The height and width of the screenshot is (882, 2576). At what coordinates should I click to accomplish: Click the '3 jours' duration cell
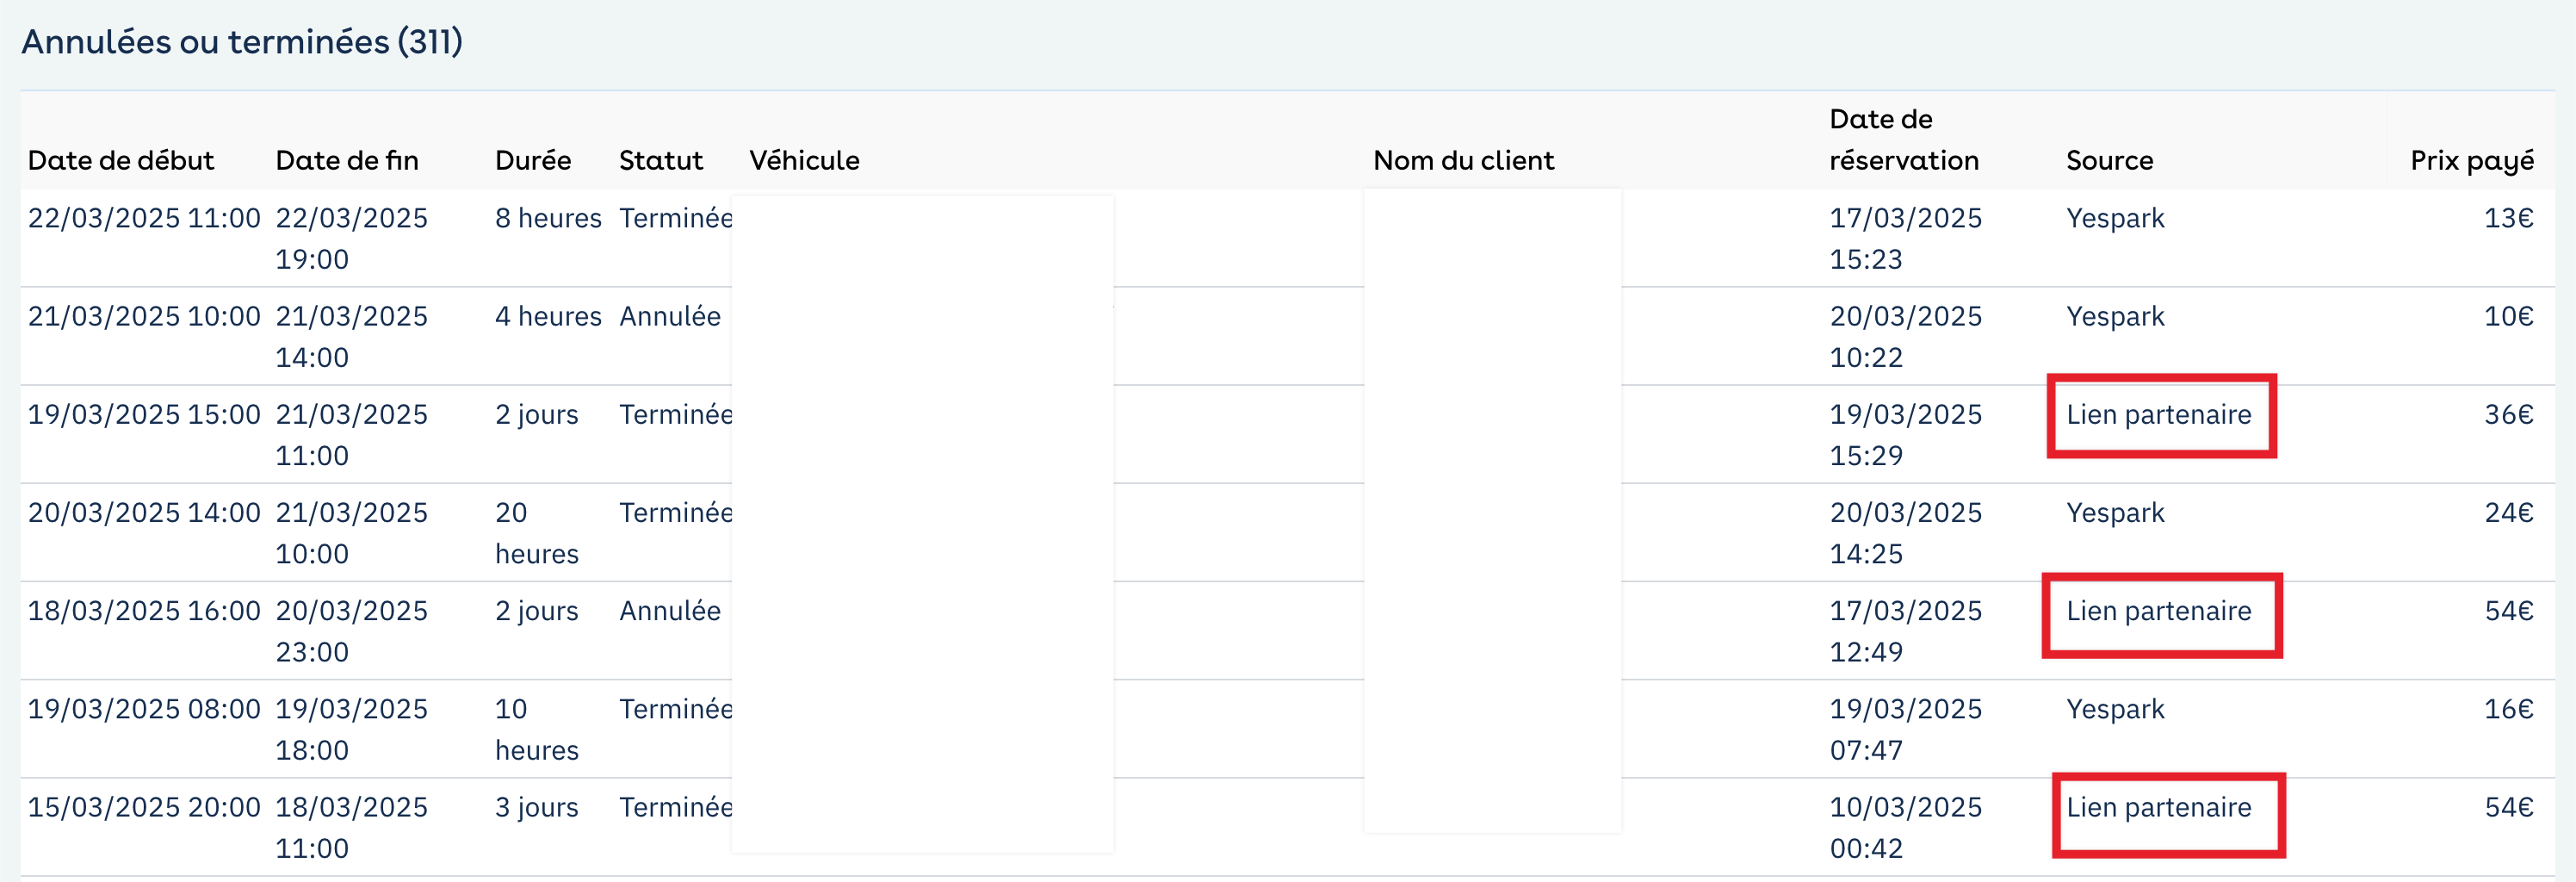(x=537, y=806)
